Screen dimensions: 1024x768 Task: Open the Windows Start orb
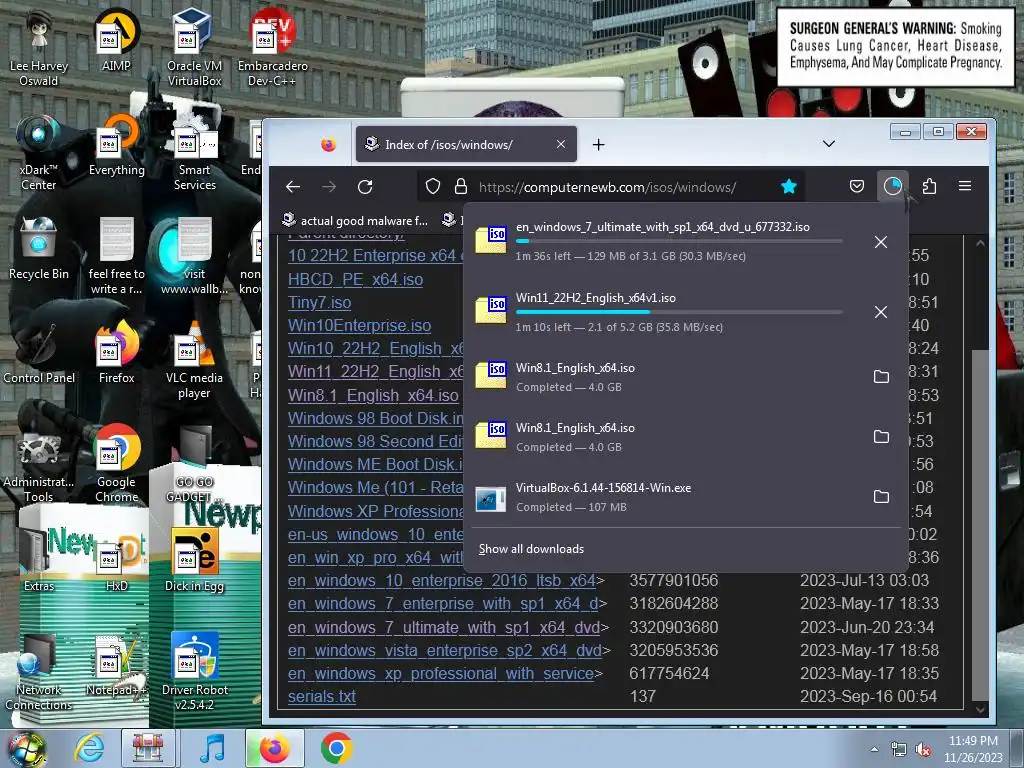point(27,748)
